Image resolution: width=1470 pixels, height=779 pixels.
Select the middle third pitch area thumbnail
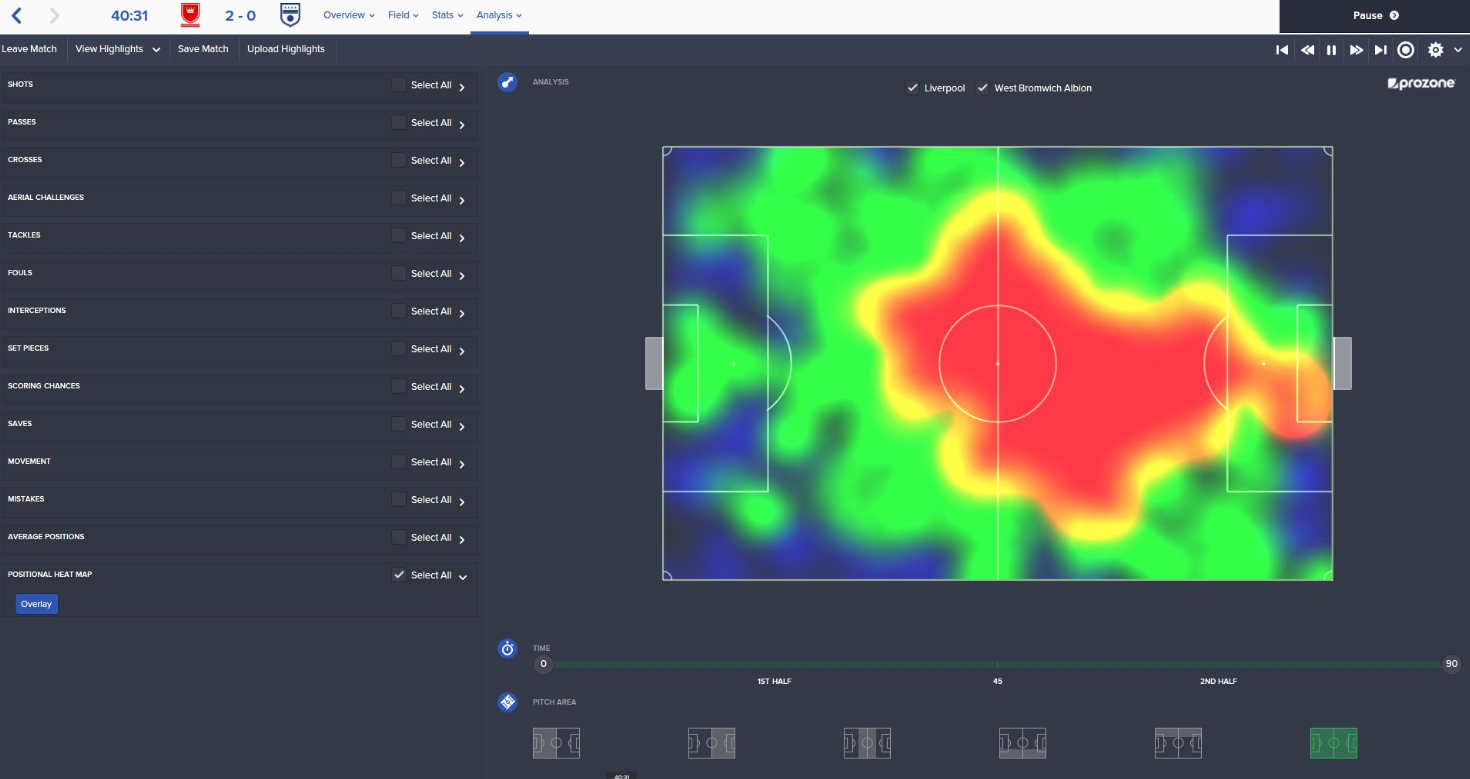867,743
